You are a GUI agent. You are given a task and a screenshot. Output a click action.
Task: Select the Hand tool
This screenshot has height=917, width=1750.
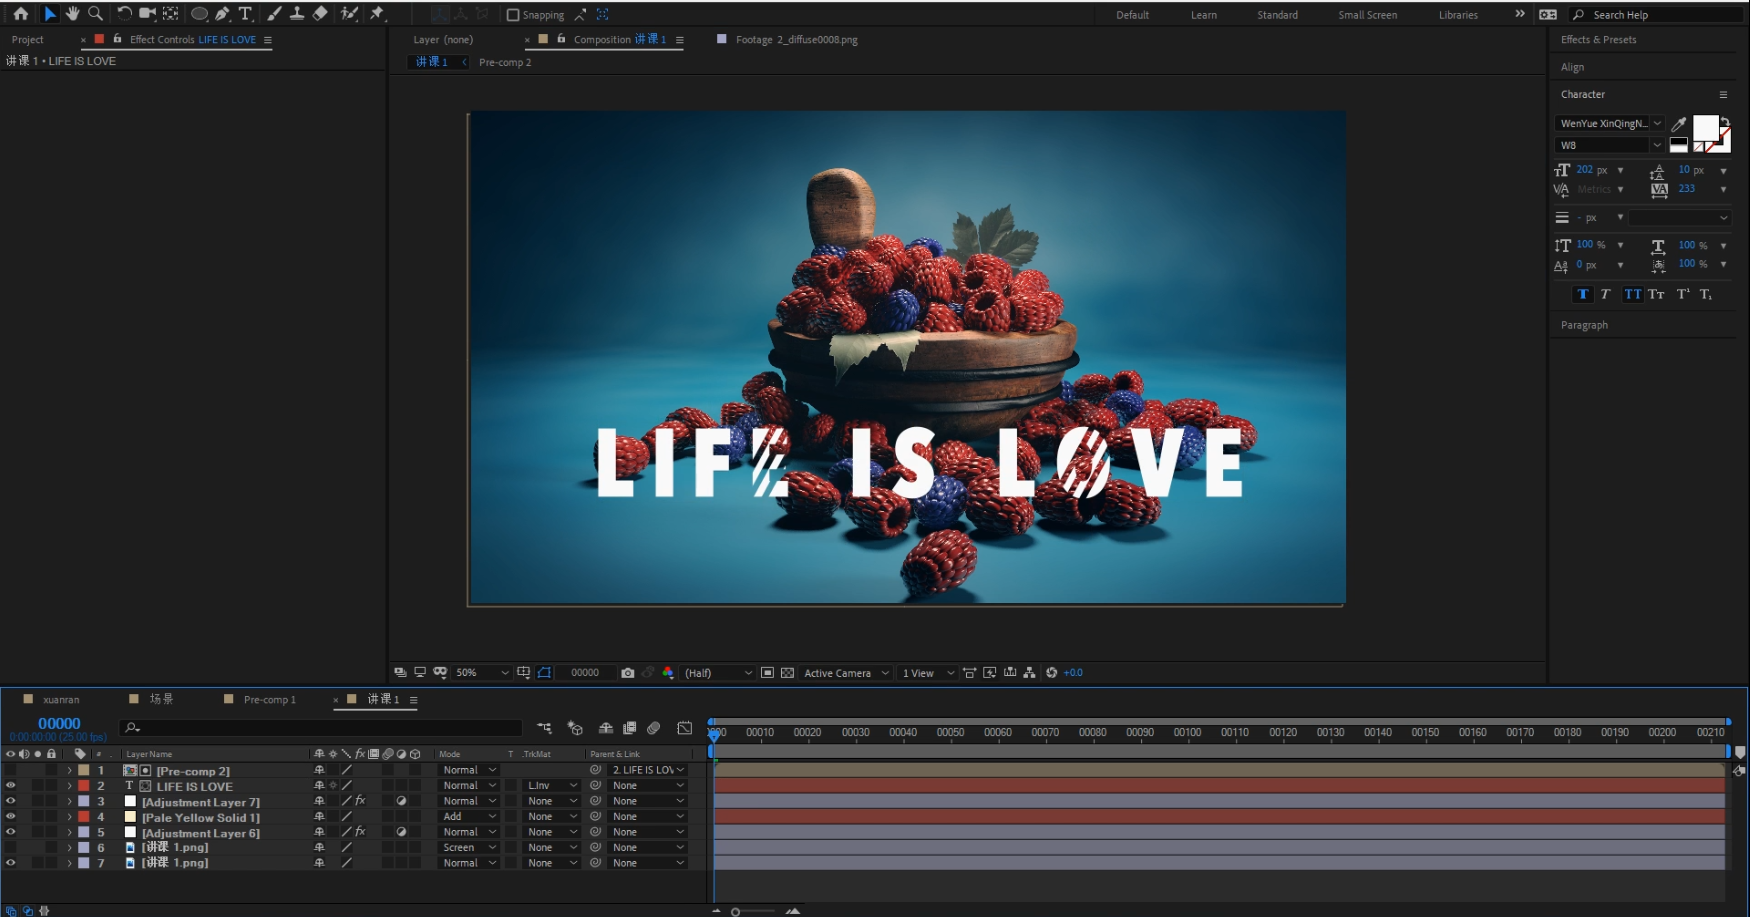pos(72,14)
